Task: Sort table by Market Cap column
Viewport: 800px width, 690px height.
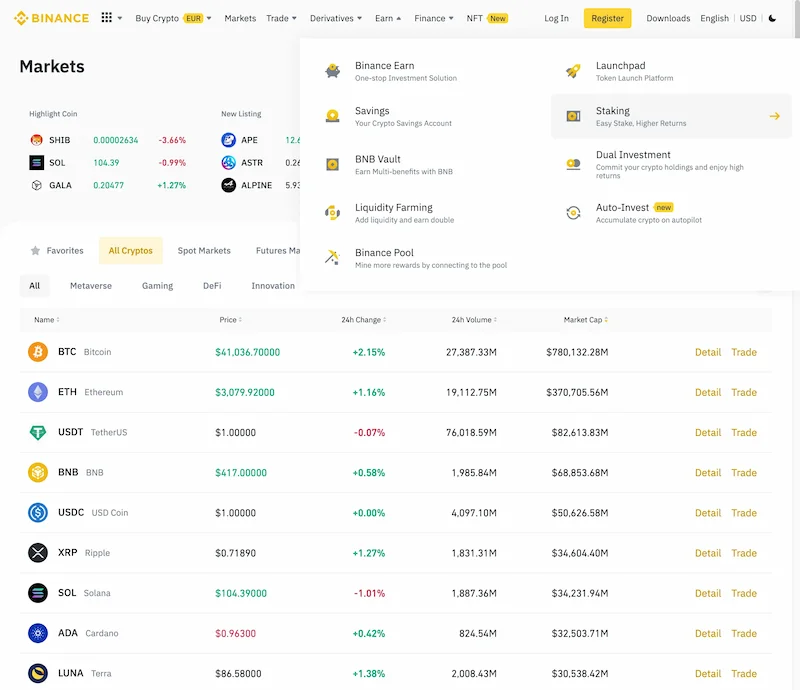Action: pyautogui.click(x=585, y=320)
